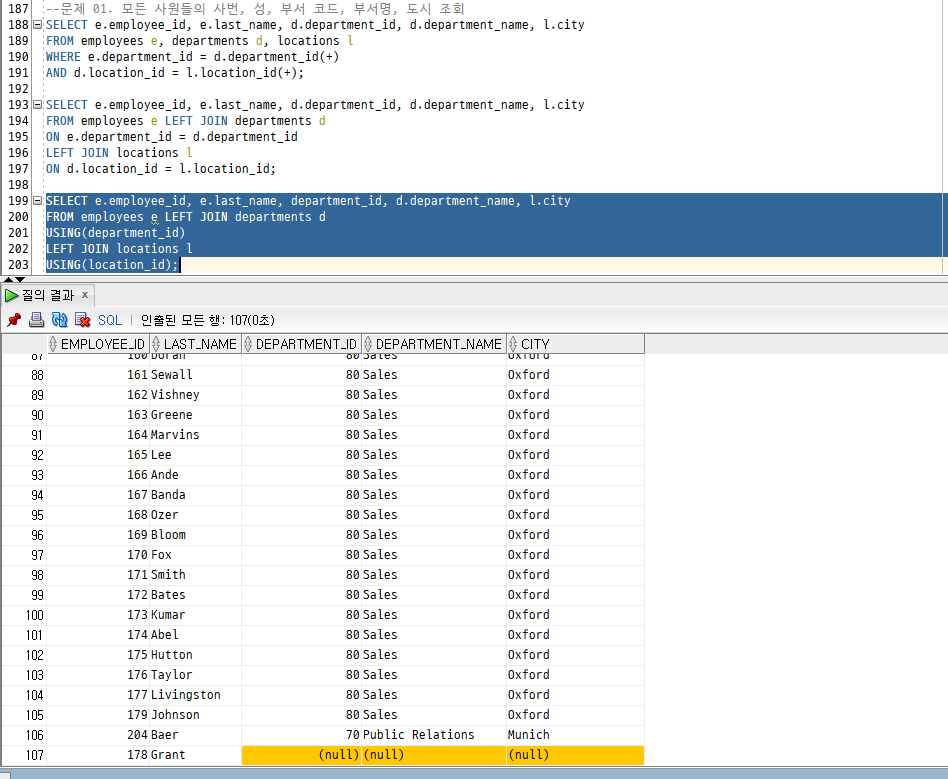Screen dimensions: 948x779
Task: Select the 'Vishney' last name cell
Action: pos(195,395)
